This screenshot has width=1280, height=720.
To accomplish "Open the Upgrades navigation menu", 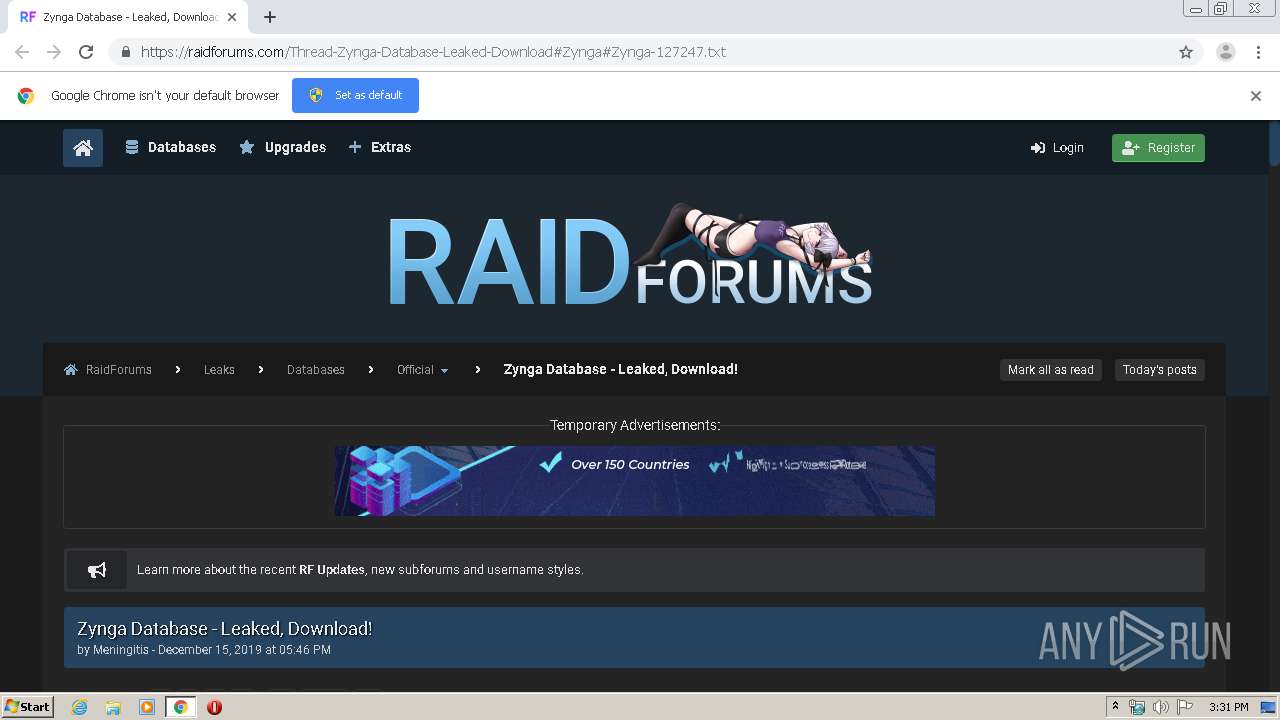I will (283, 147).
